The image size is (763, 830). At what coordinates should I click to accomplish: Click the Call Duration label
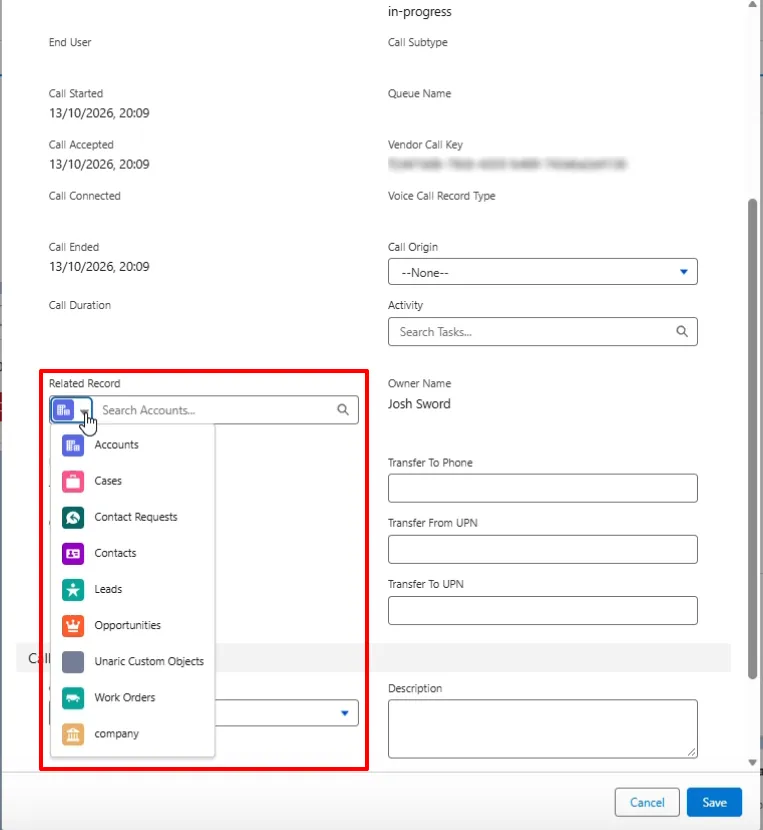click(79, 305)
